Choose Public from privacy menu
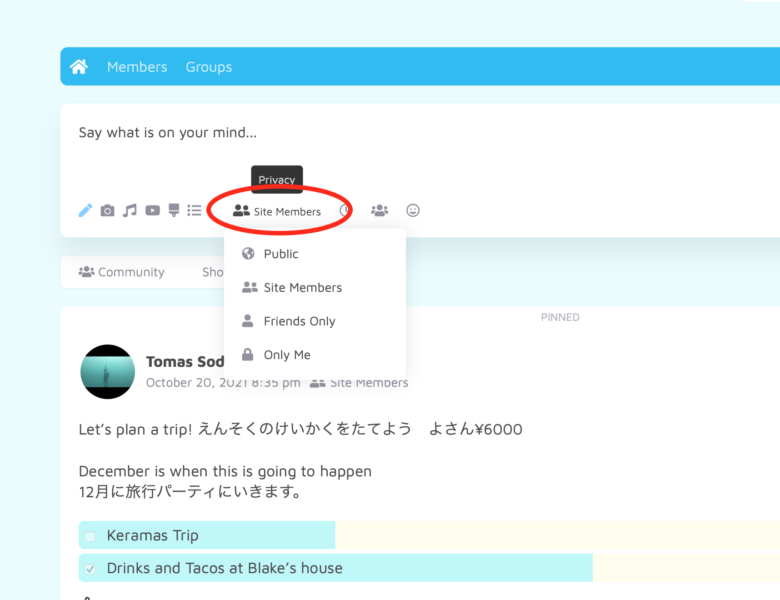 tap(281, 254)
